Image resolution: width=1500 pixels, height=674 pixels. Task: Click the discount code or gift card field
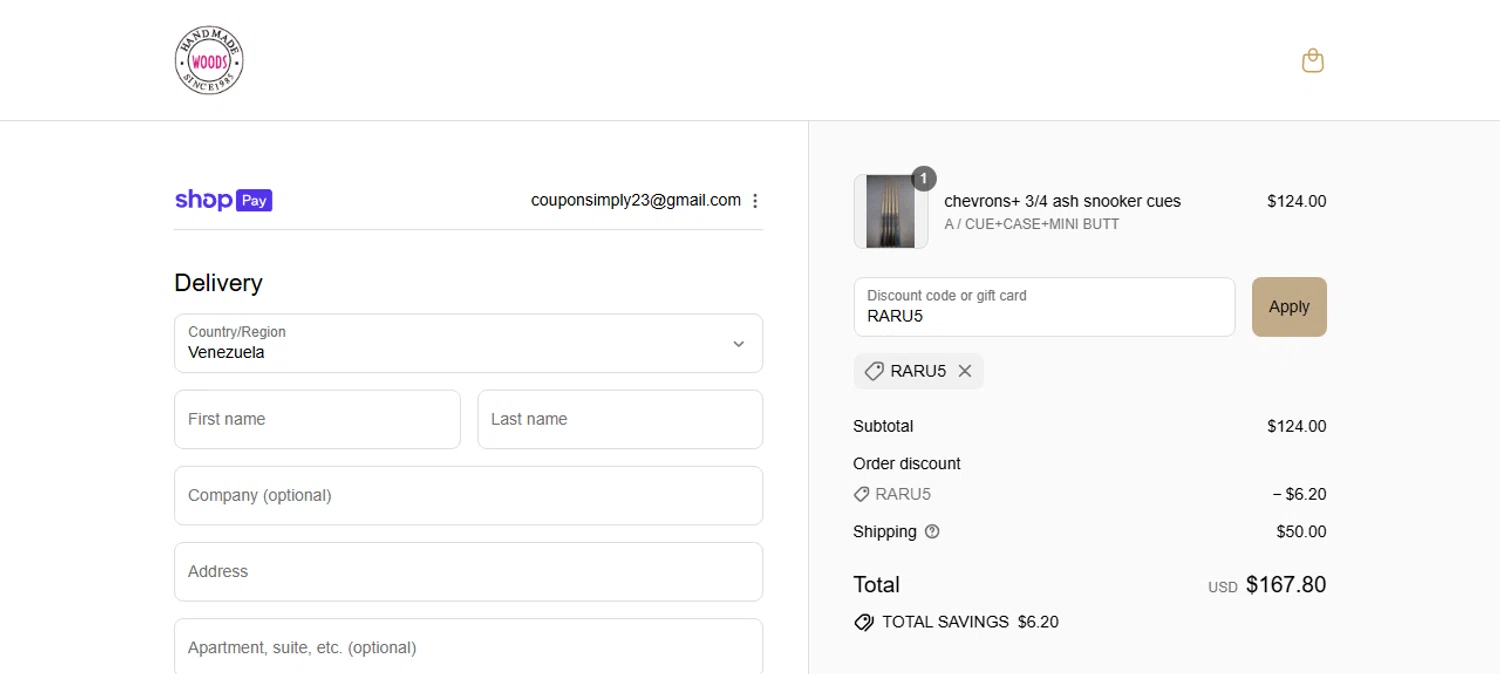pyautogui.click(x=1044, y=307)
